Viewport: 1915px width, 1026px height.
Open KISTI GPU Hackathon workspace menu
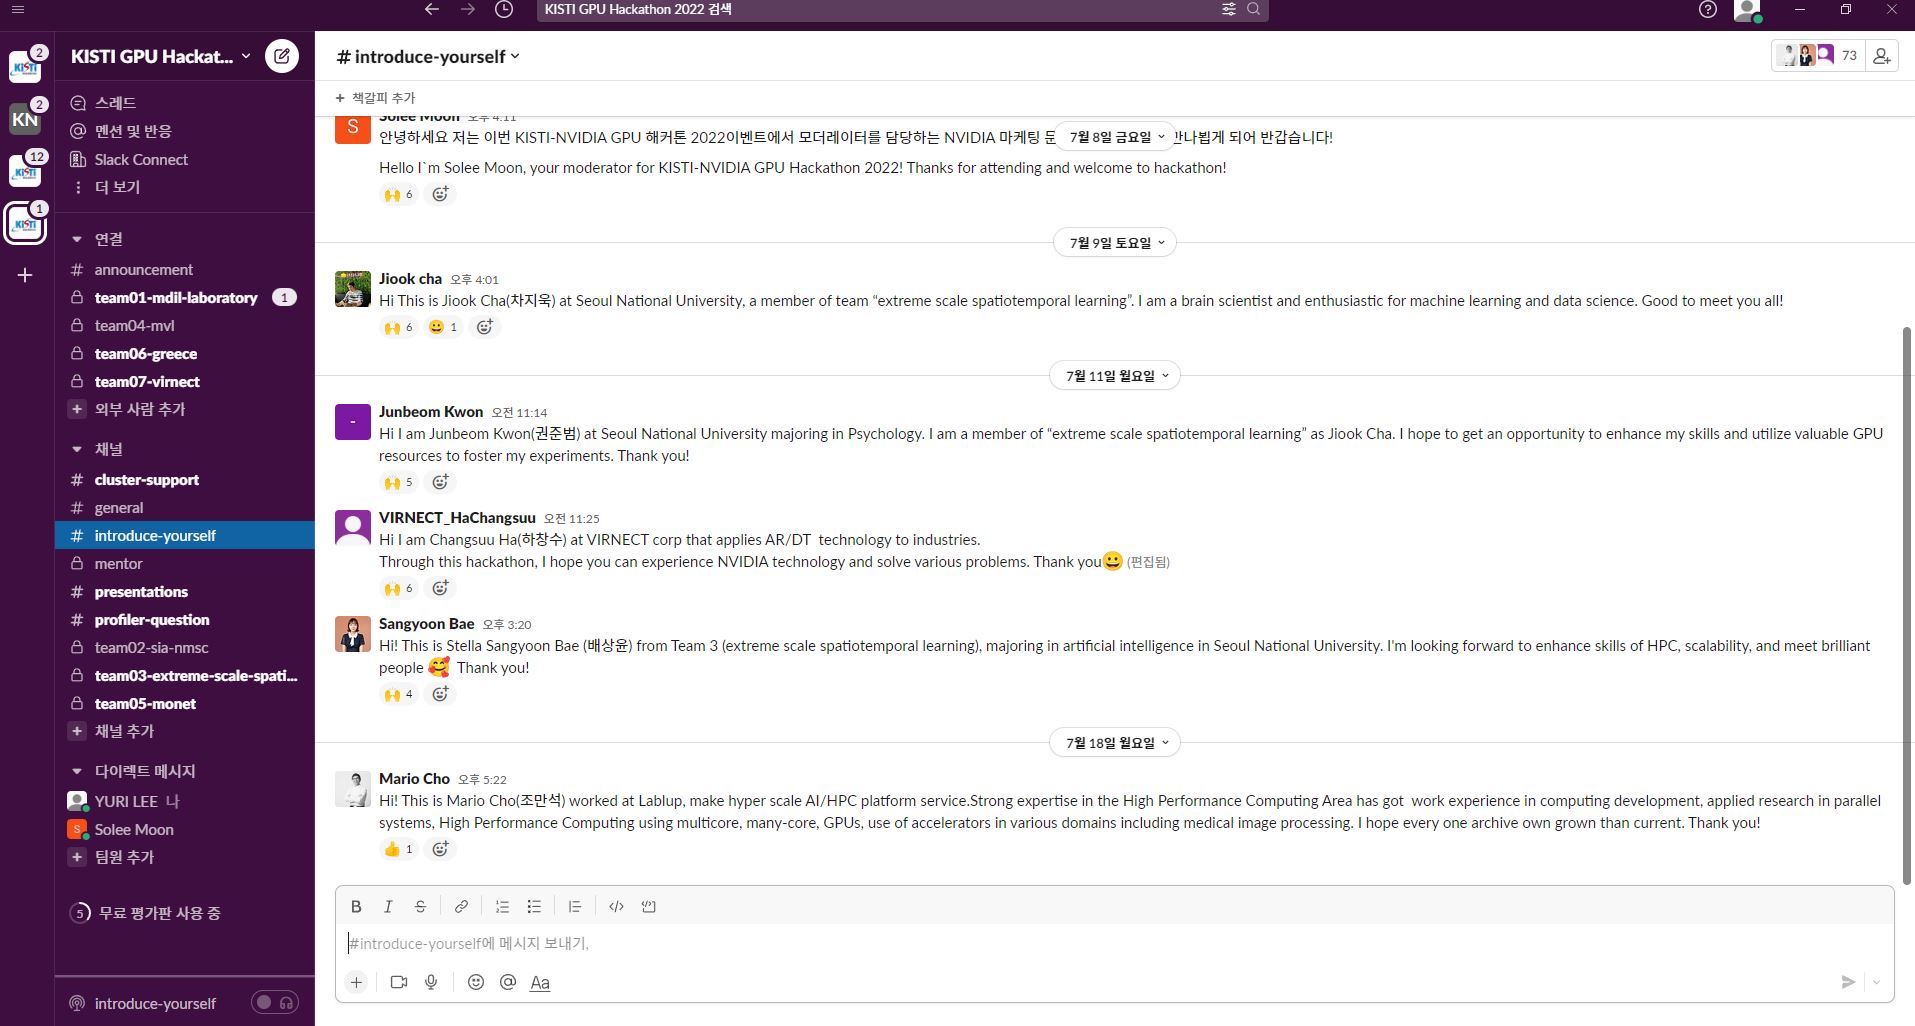coord(161,56)
